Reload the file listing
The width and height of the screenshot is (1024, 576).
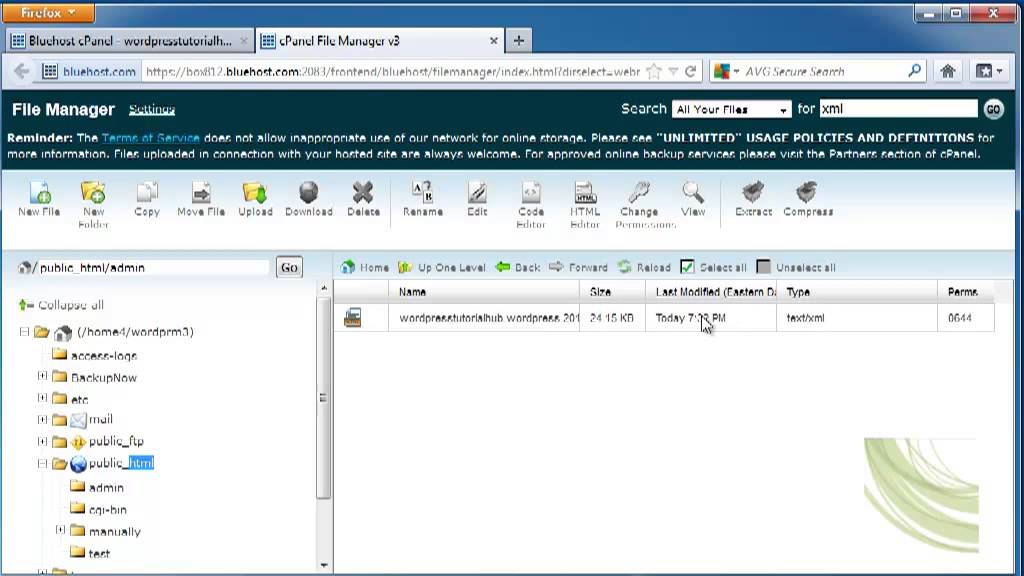coord(644,267)
